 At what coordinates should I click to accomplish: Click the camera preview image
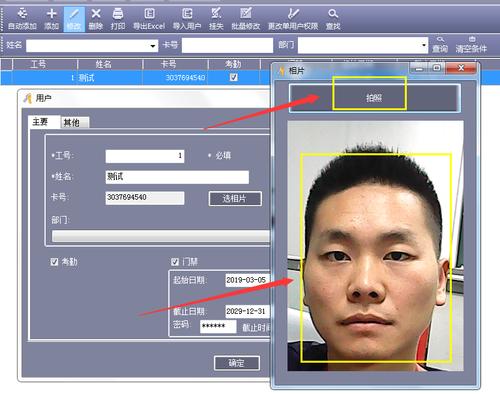click(x=375, y=246)
